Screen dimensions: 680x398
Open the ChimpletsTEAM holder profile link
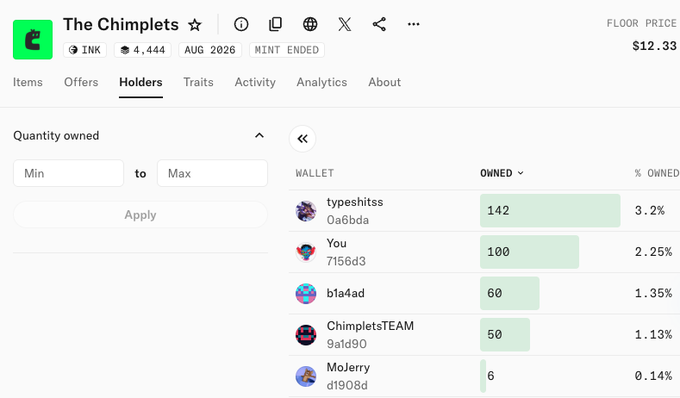coord(370,326)
